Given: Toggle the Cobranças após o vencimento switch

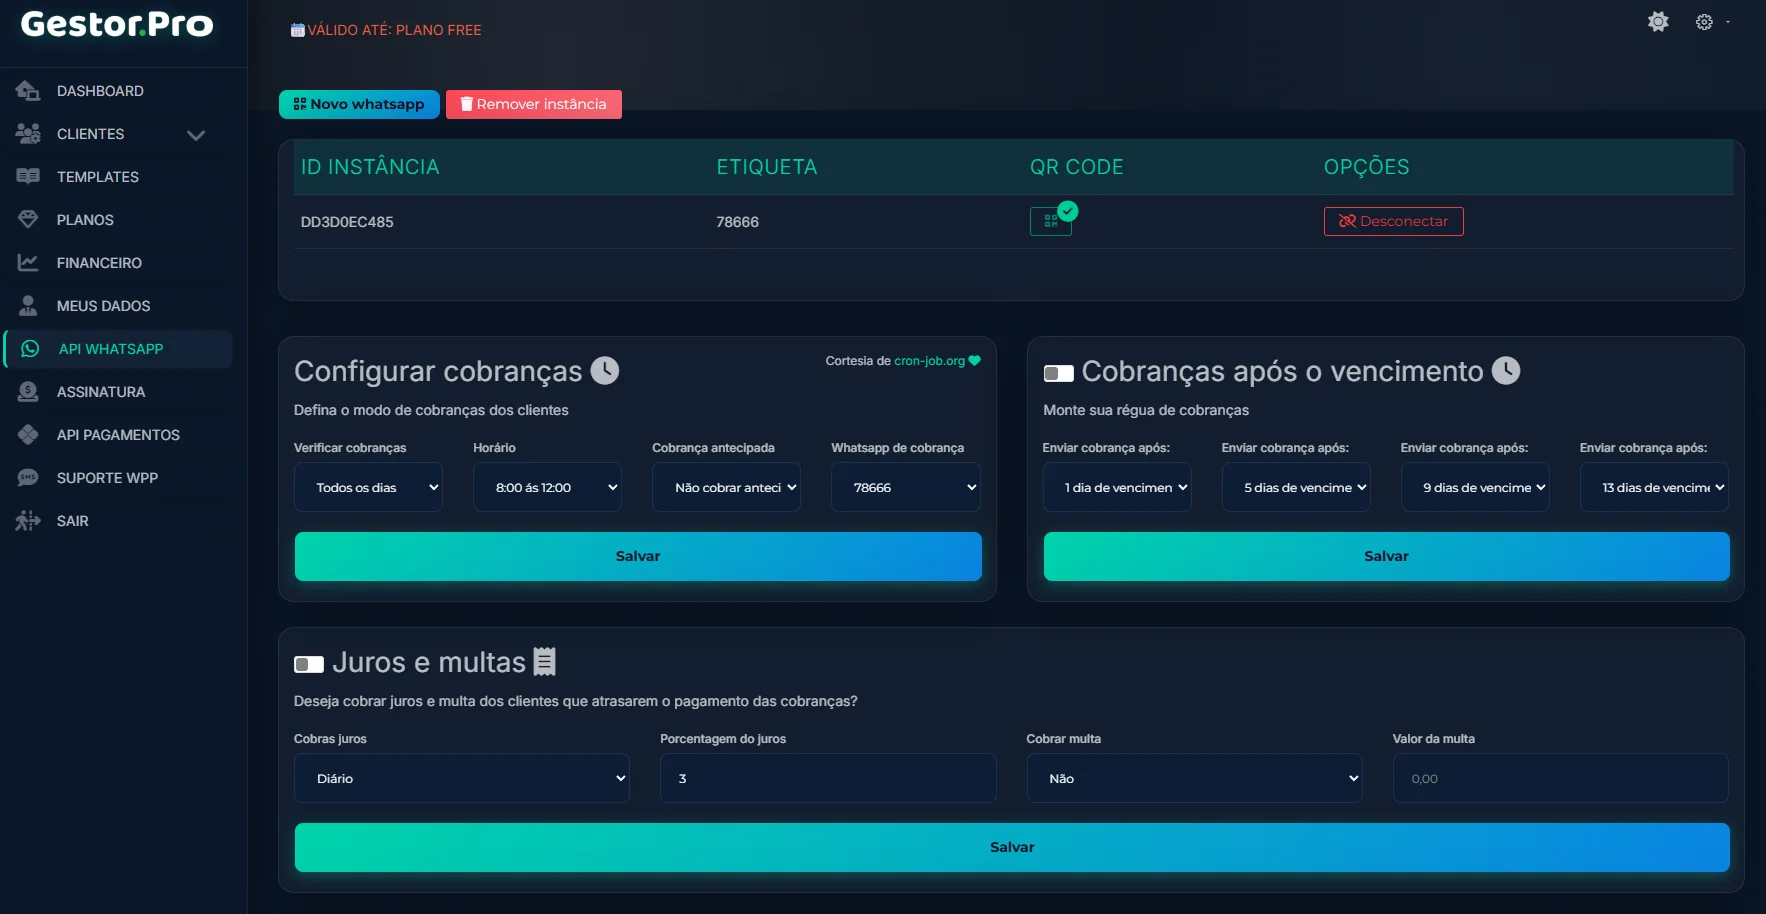Looking at the screenshot, I should click(1058, 373).
